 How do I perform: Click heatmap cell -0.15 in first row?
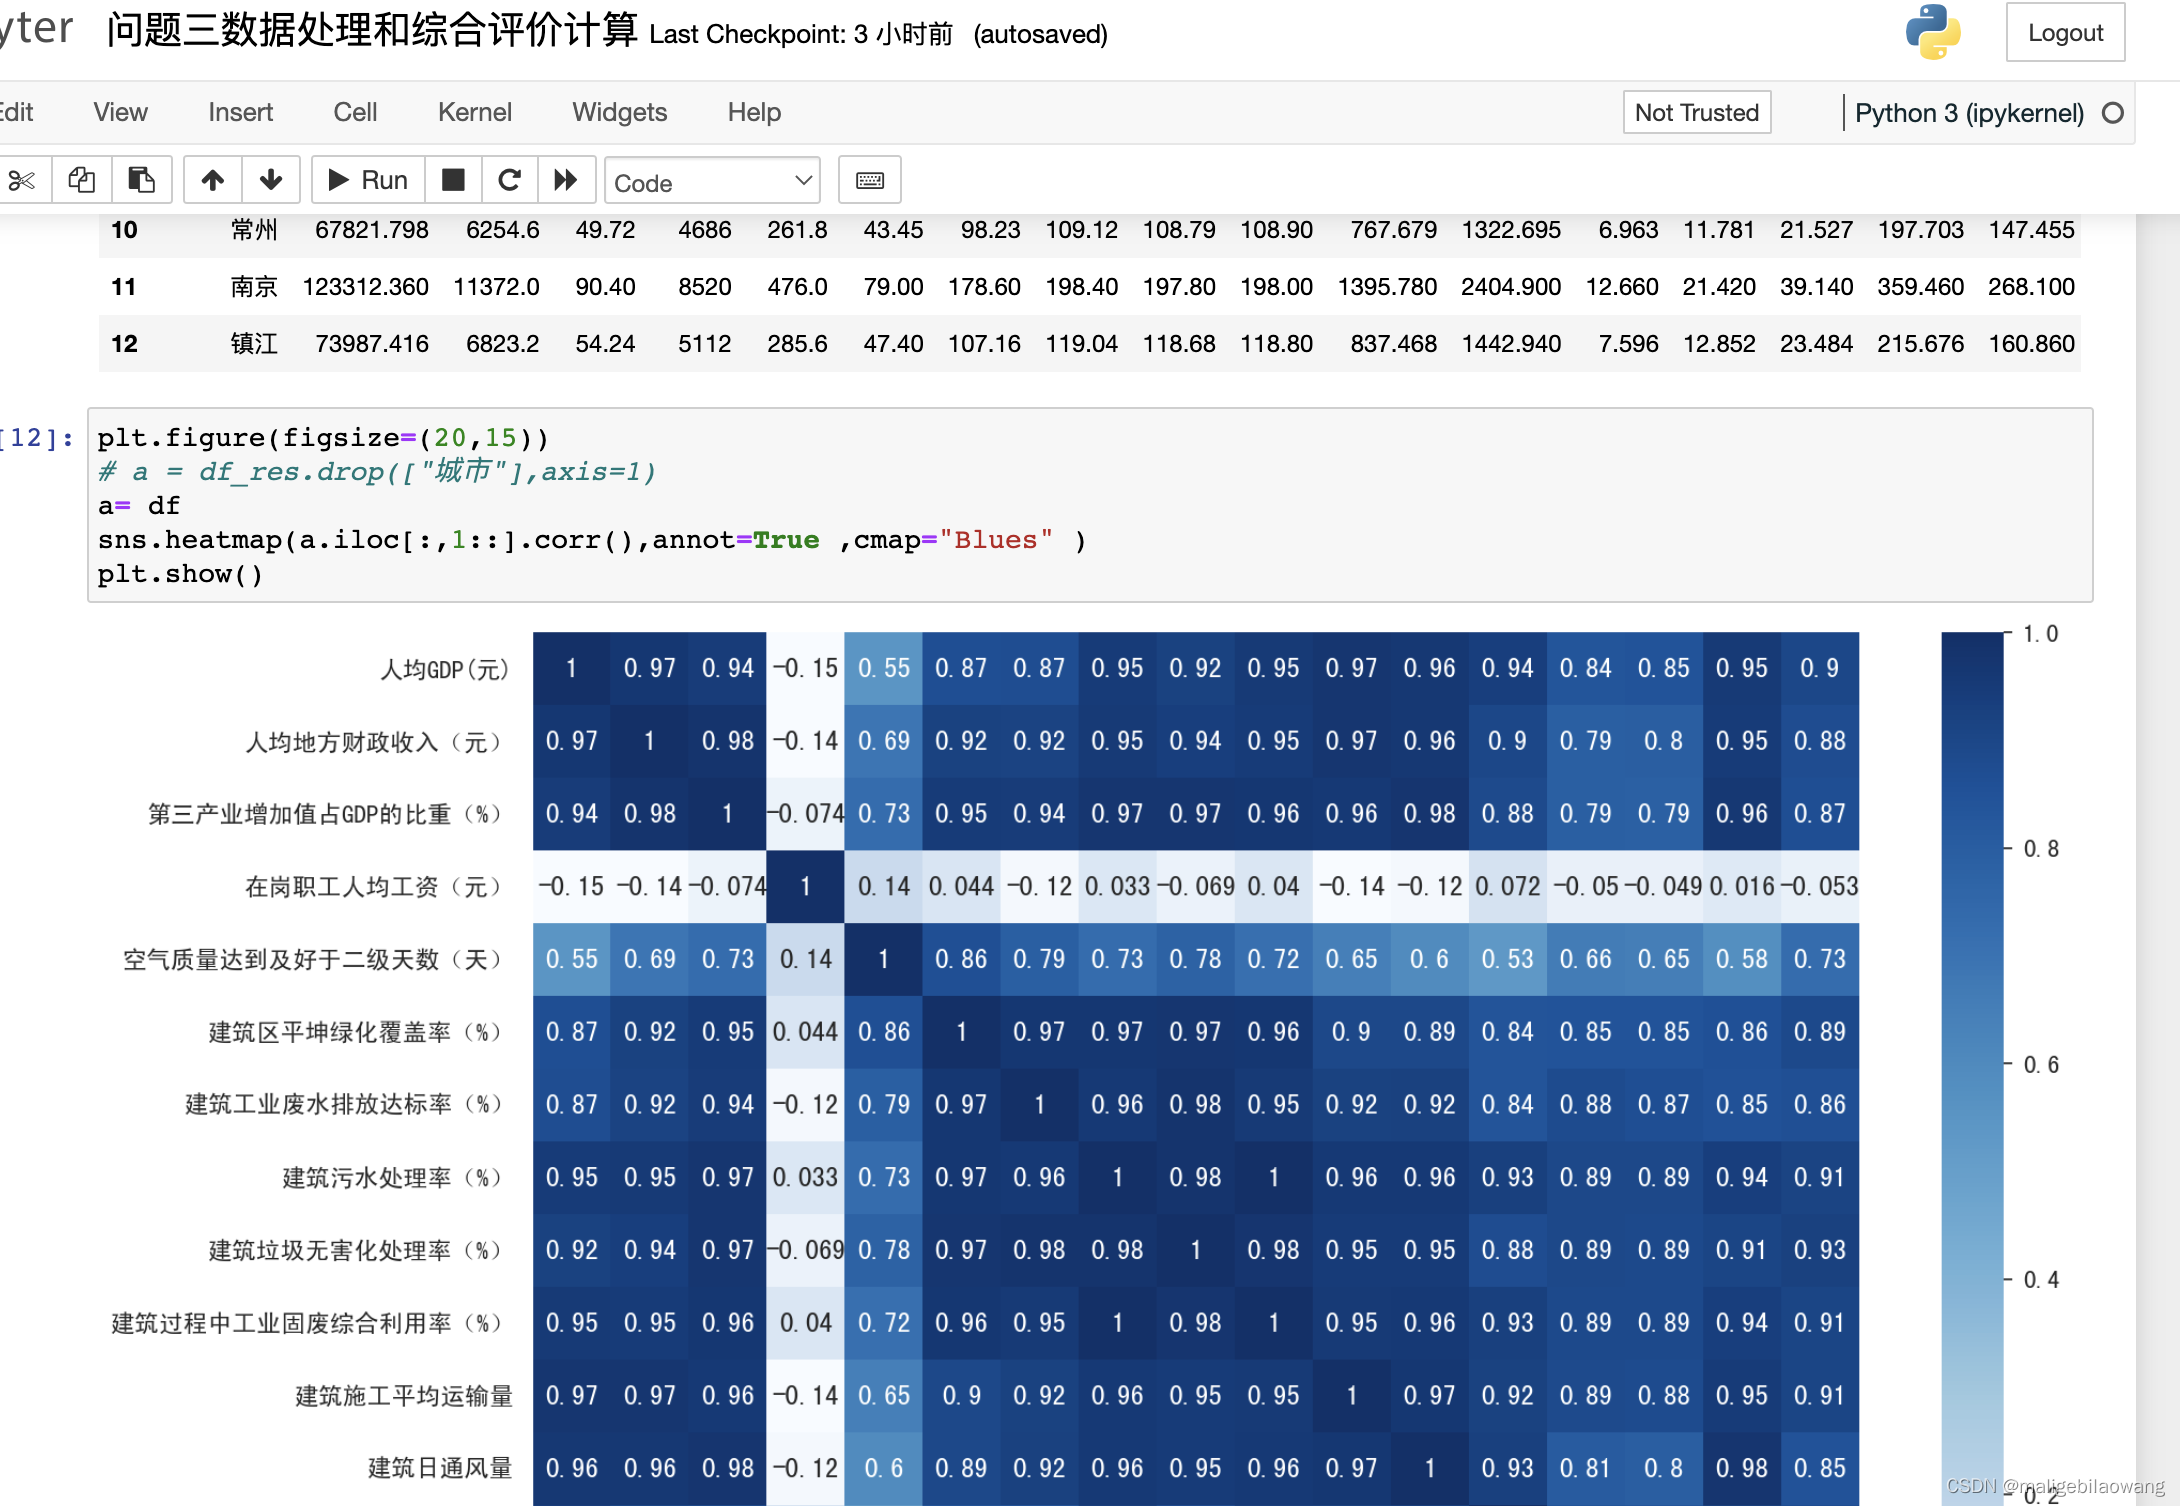805,668
